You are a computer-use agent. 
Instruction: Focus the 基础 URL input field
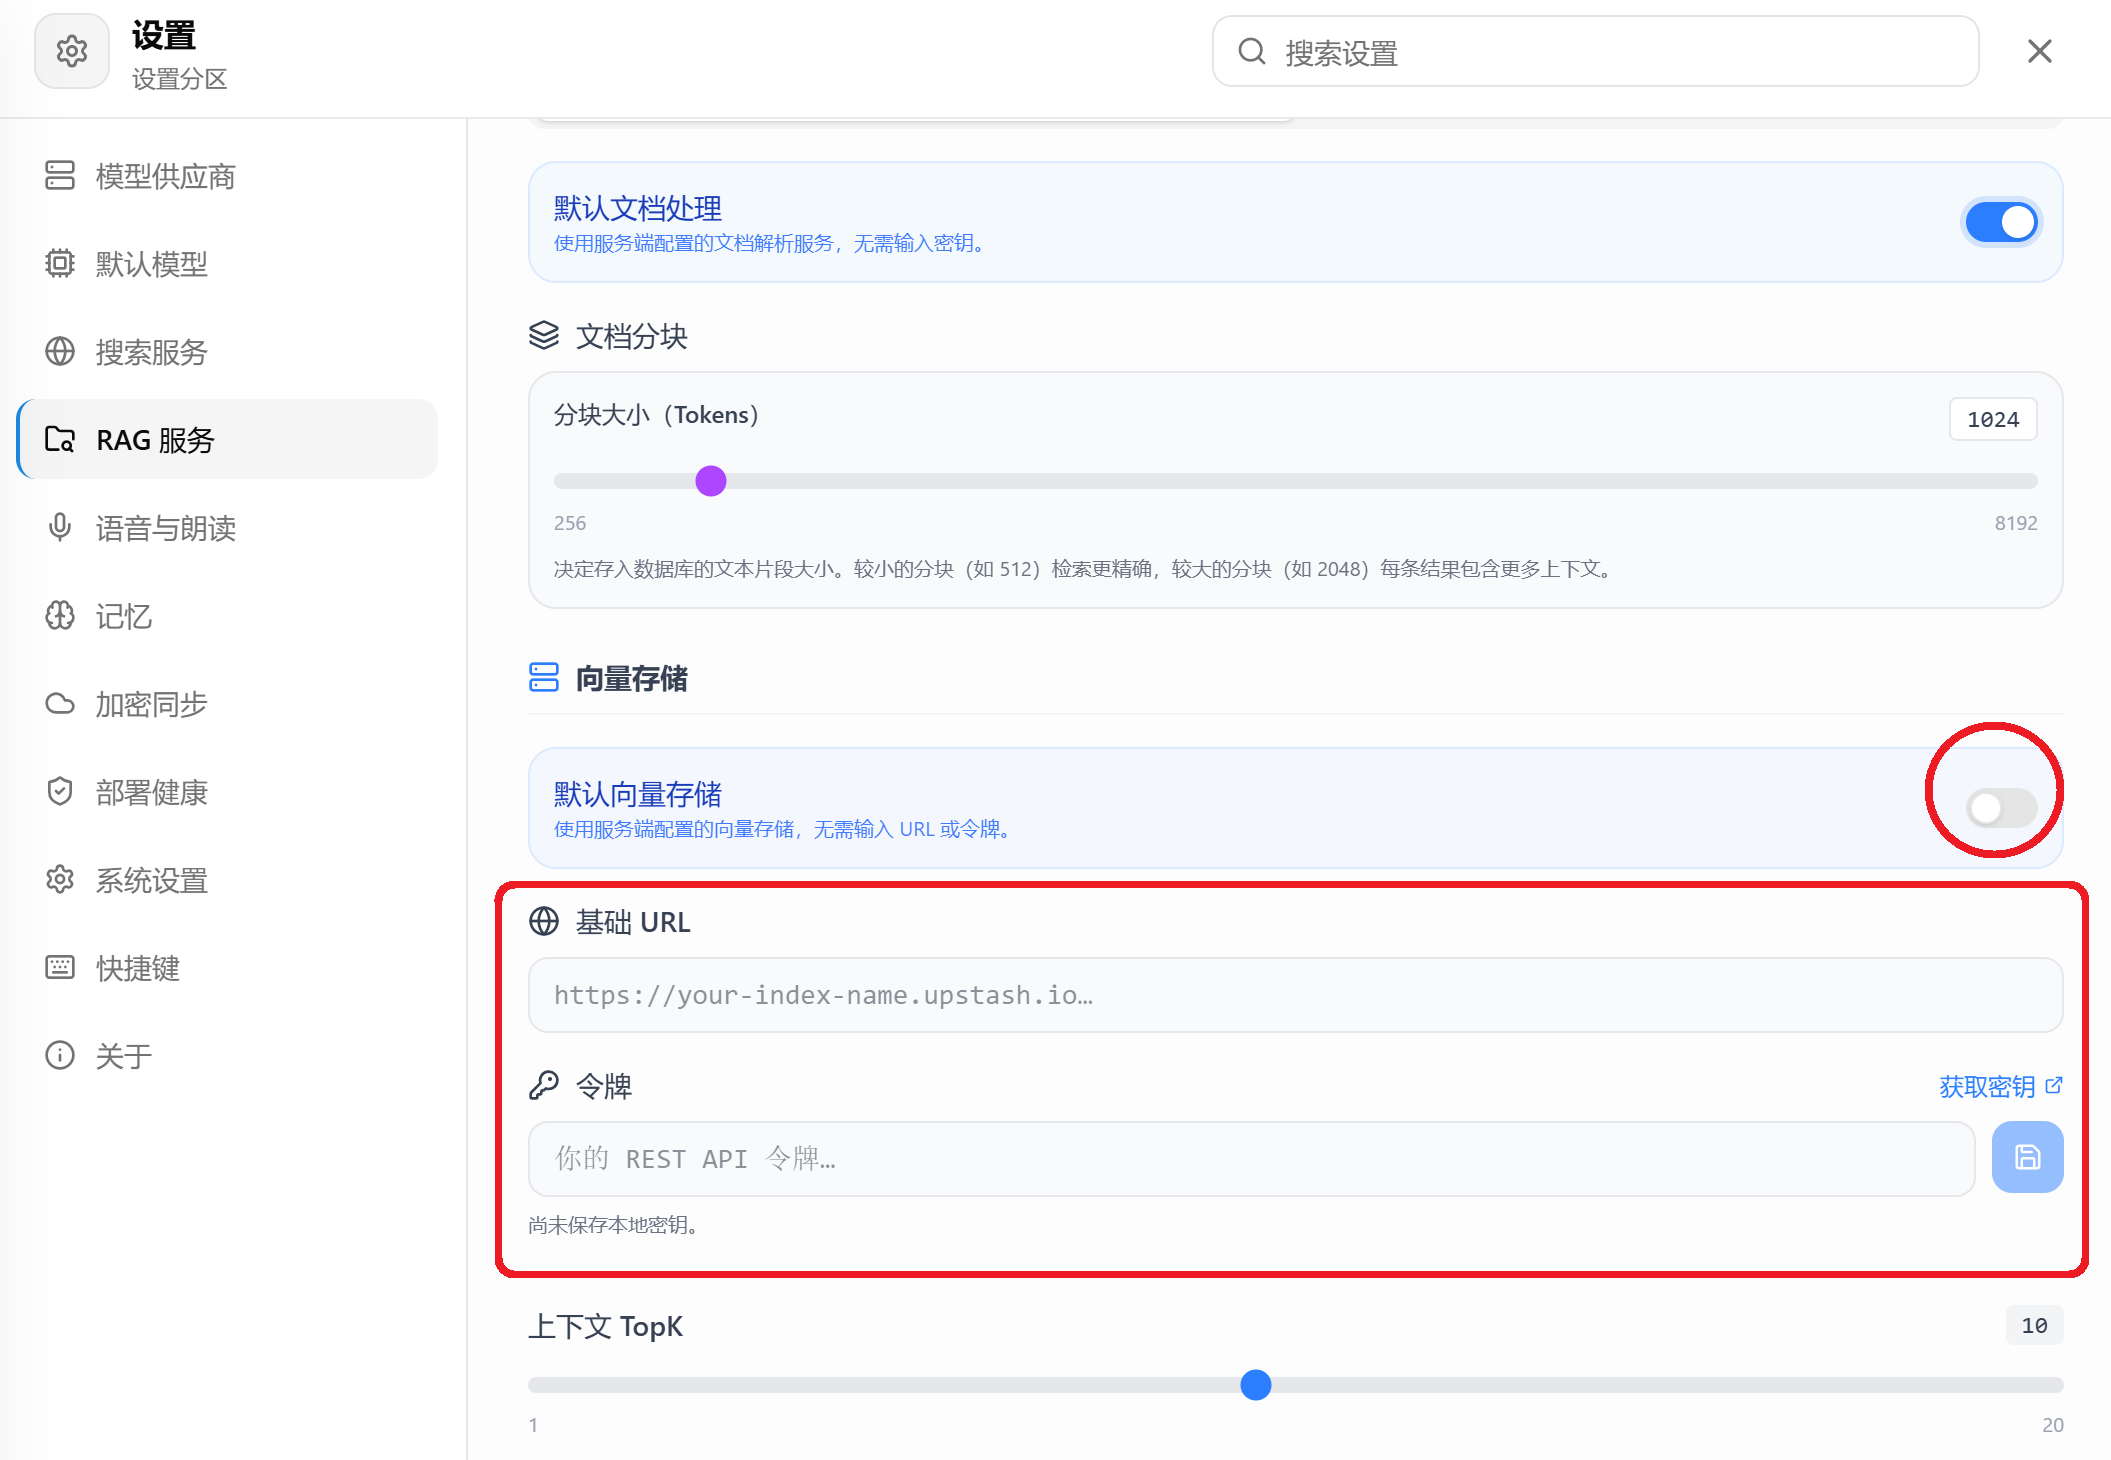coord(1295,995)
